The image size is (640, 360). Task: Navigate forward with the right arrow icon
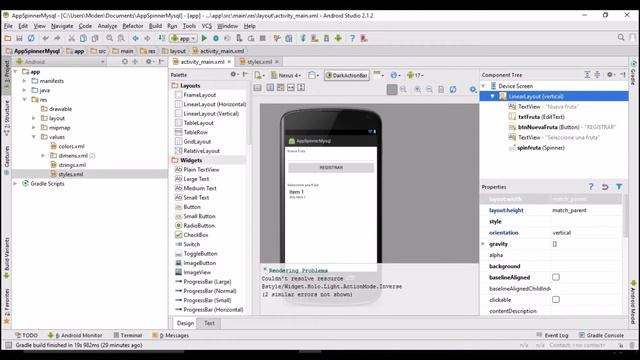(x=147, y=38)
